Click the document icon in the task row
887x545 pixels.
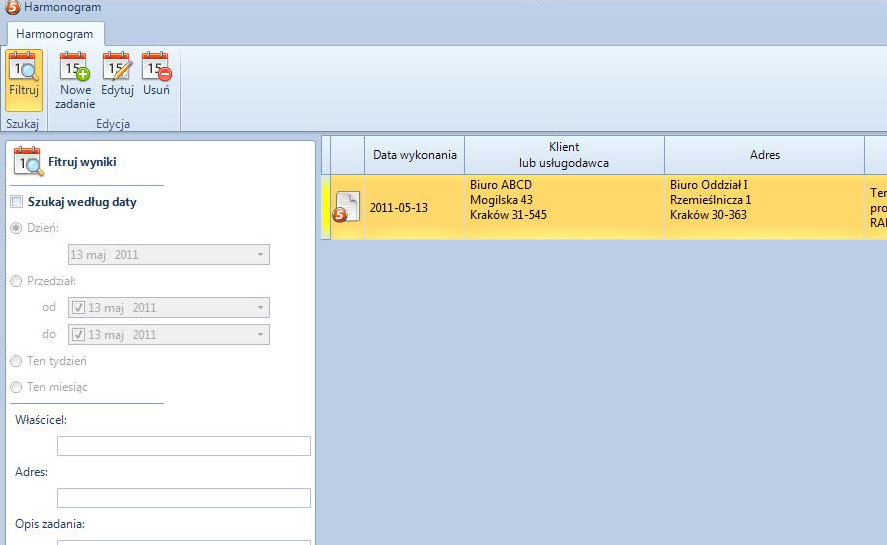coord(346,207)
